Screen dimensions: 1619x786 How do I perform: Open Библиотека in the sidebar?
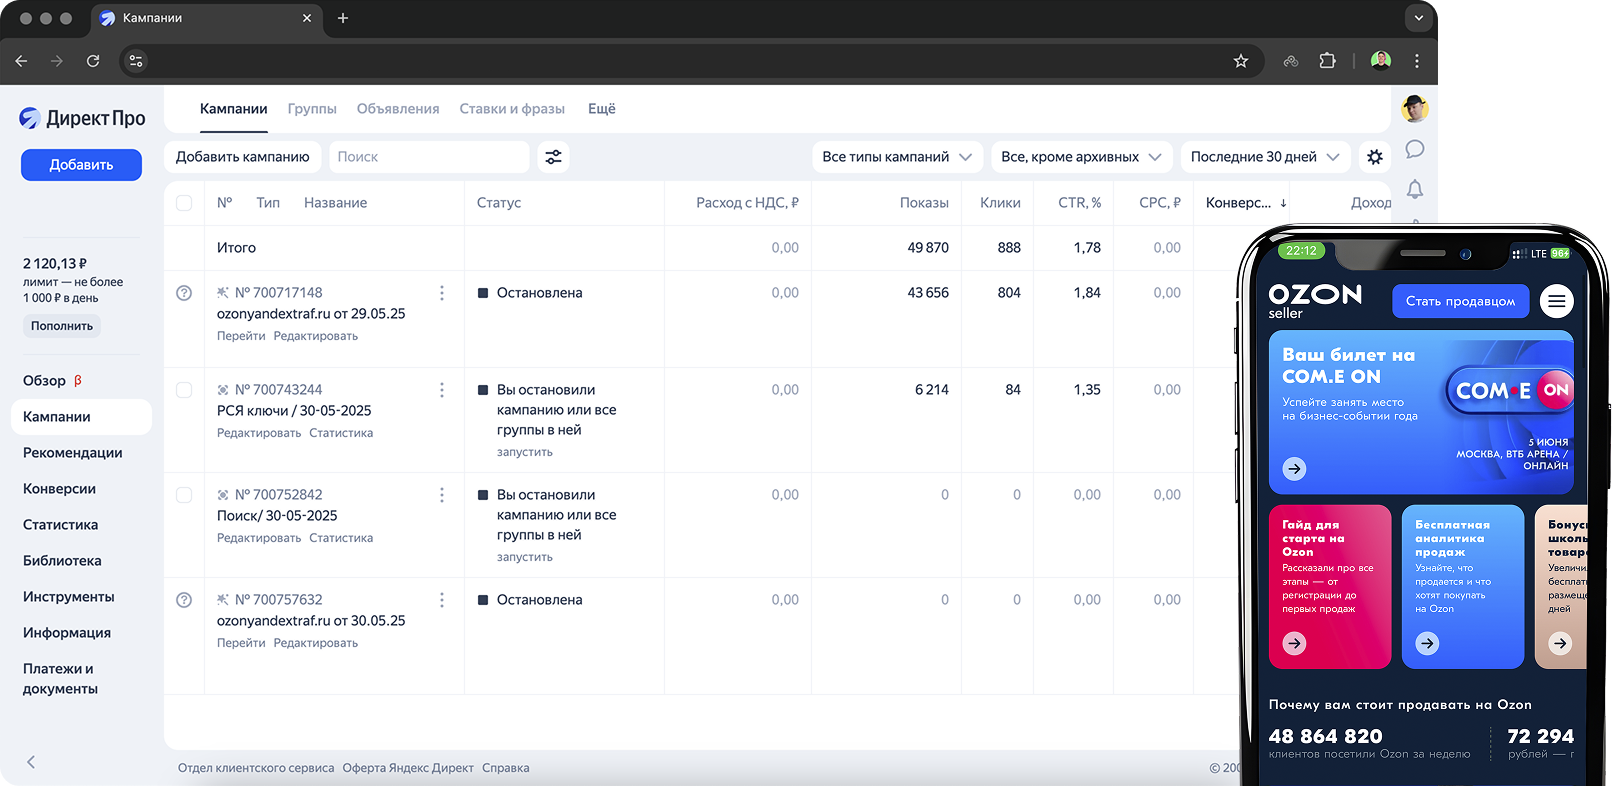tap(62, 561)
